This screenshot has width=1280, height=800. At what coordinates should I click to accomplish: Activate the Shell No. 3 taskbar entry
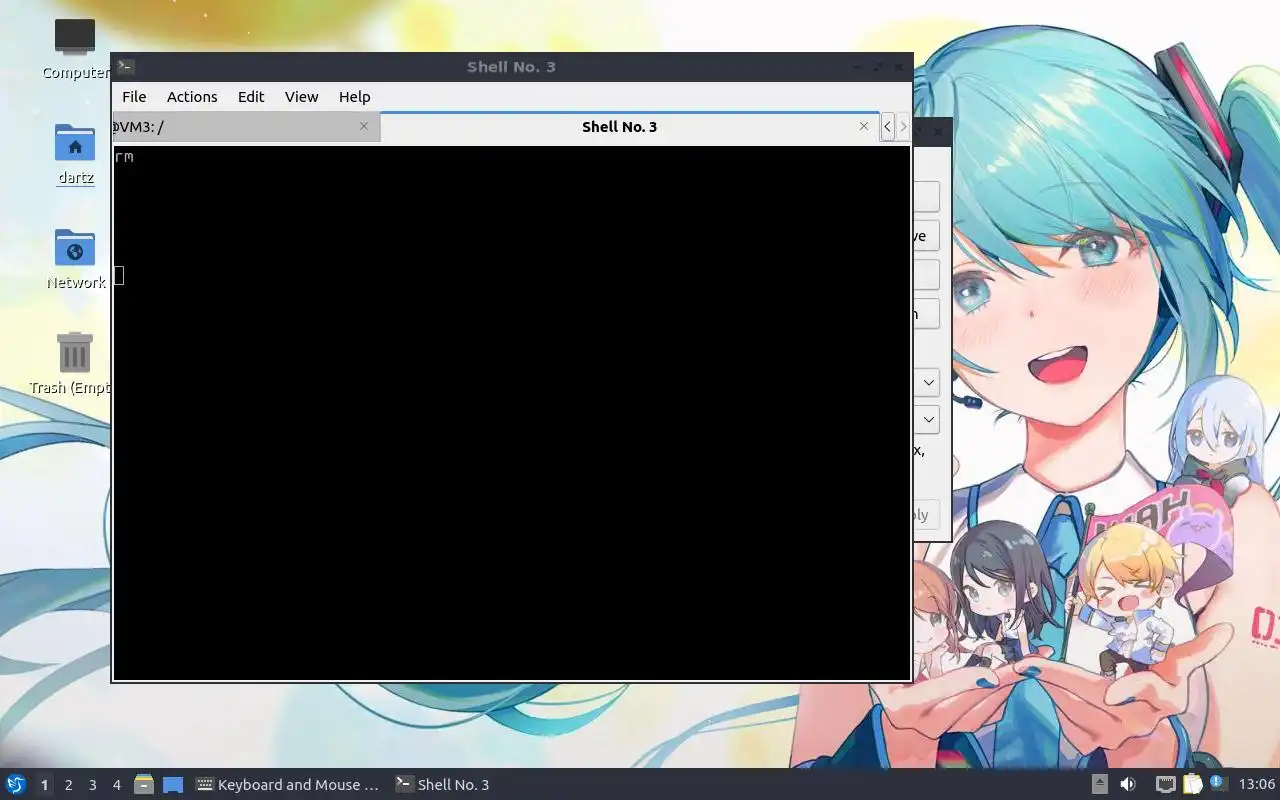[443, 785]
